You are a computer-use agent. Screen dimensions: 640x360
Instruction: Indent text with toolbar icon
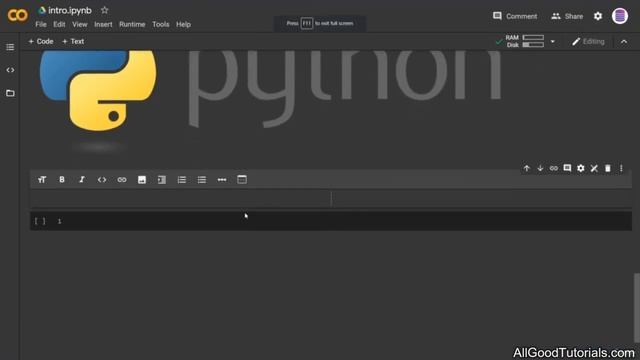pyautogui.click(x=162, y=180)
